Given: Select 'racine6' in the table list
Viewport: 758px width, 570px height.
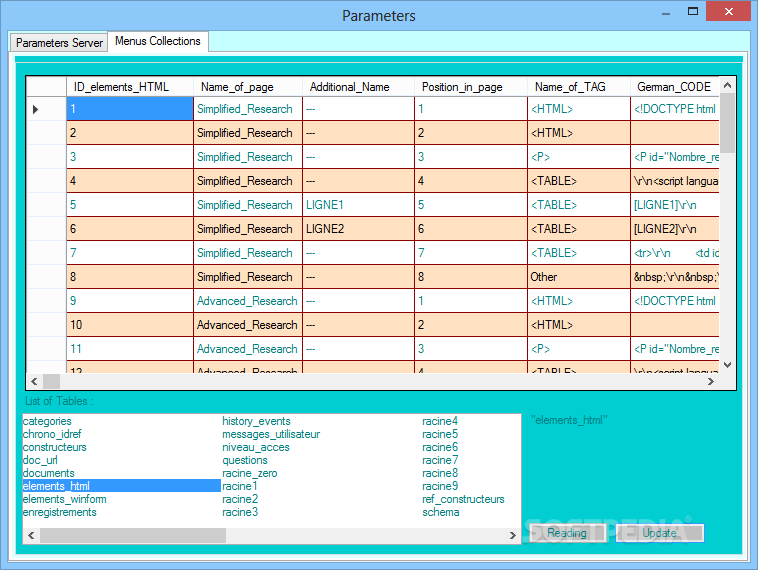Looking at the screenshot, I should point(440,447).
